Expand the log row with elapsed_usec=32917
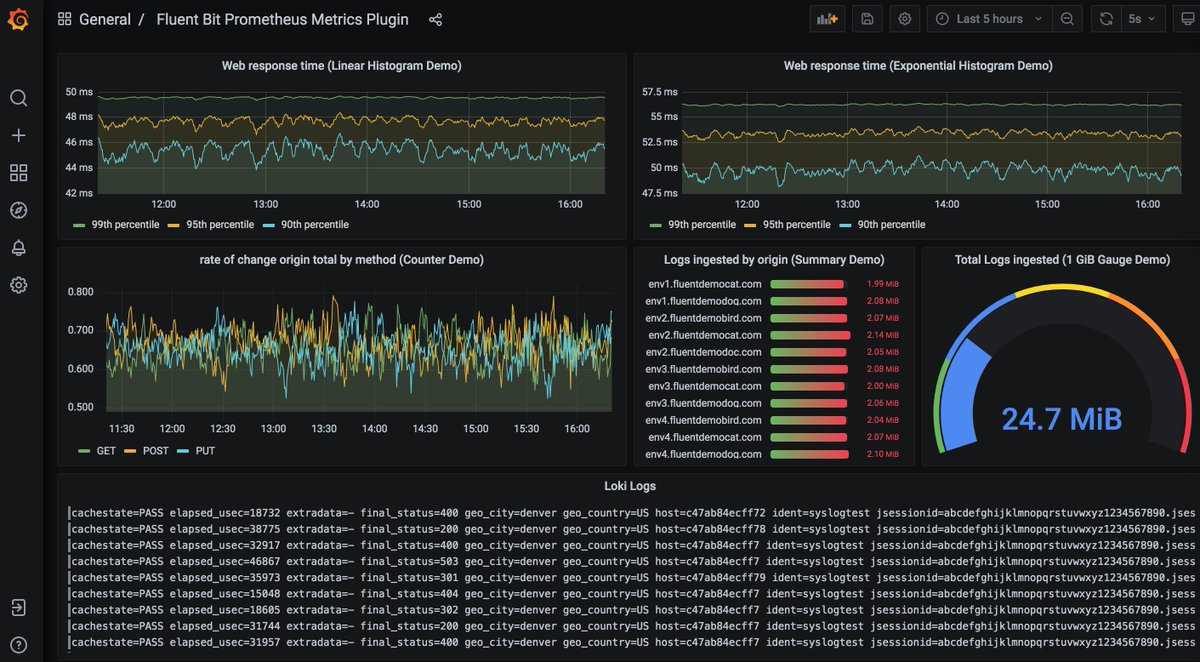This screenshot has height=662, width=1200. [x=632, y=545]
